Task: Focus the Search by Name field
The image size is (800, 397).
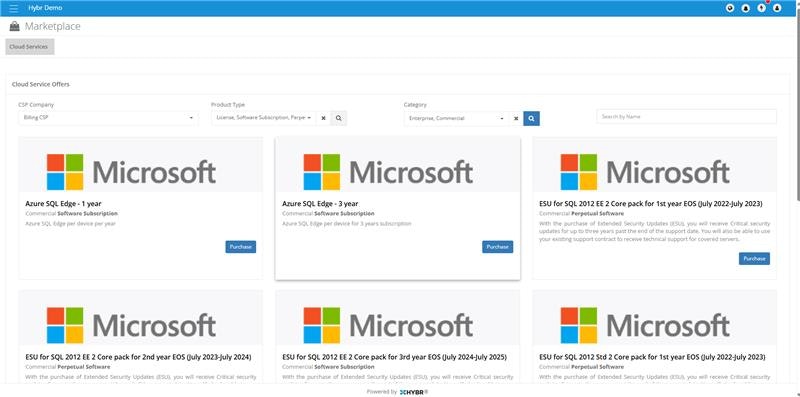Action: coord(686,116)
